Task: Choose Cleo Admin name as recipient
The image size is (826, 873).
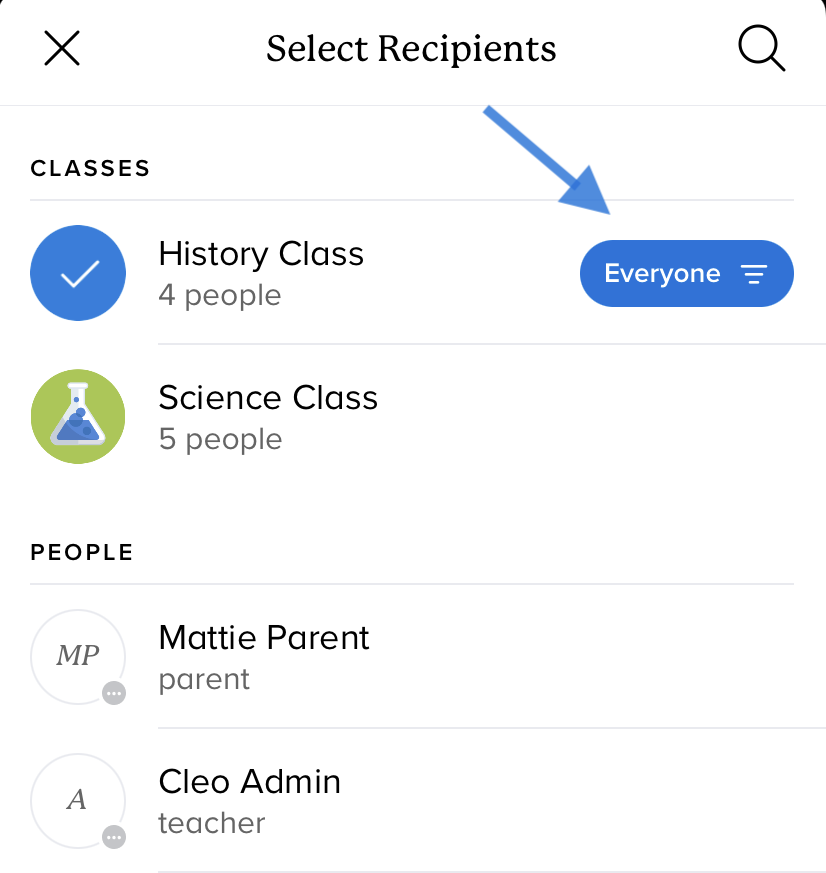Action: pyautogui.click(x=249, y=782)
